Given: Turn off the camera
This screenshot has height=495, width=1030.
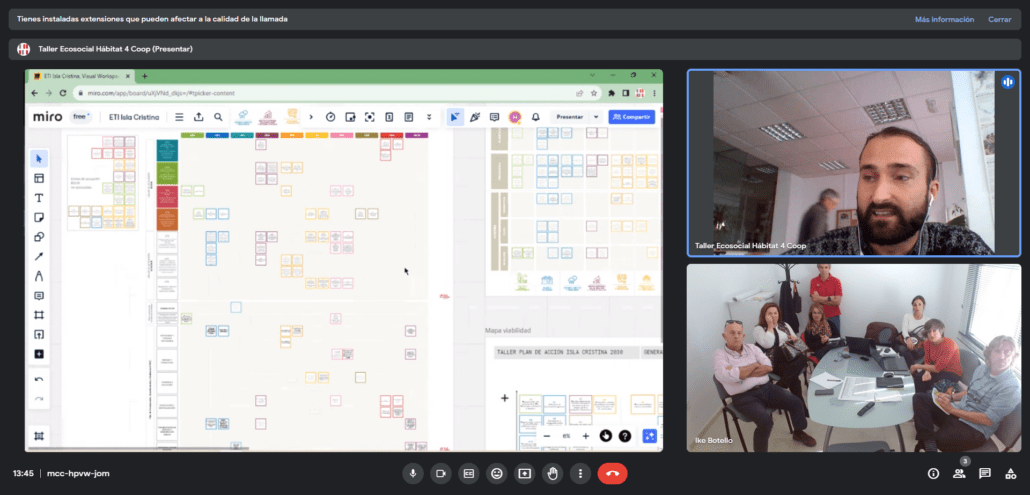Looking at the screenshot, I should pyautogui.click(x=440, y=473).
